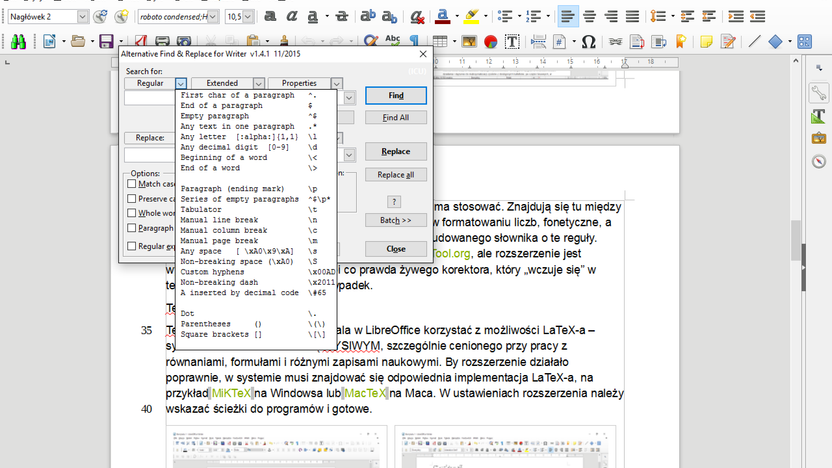The height and width of the screenshot is (468, 832).
Task: Click the Insert Text Box icon
Action: 512,41
